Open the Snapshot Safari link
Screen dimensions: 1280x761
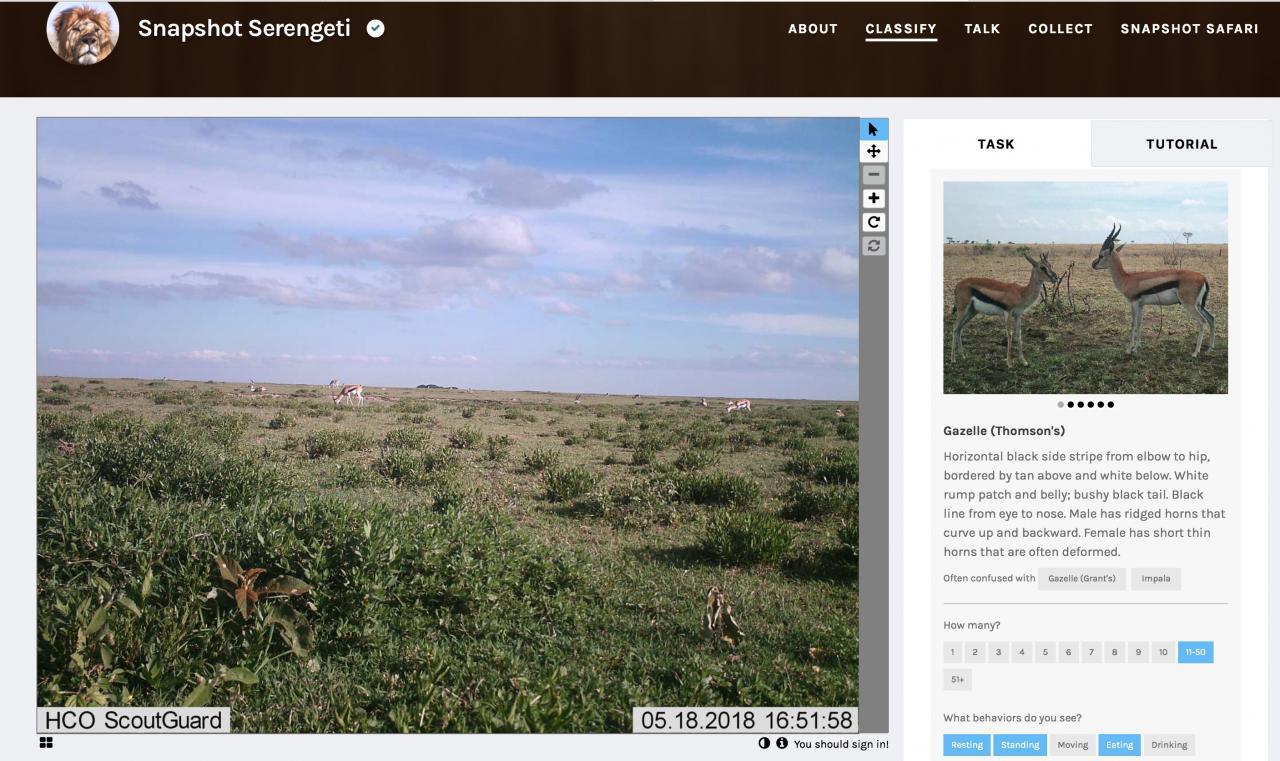(1189, 29)
